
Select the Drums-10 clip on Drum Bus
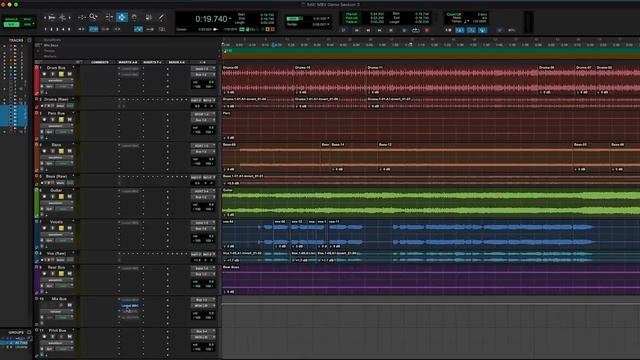coord(330,80)
